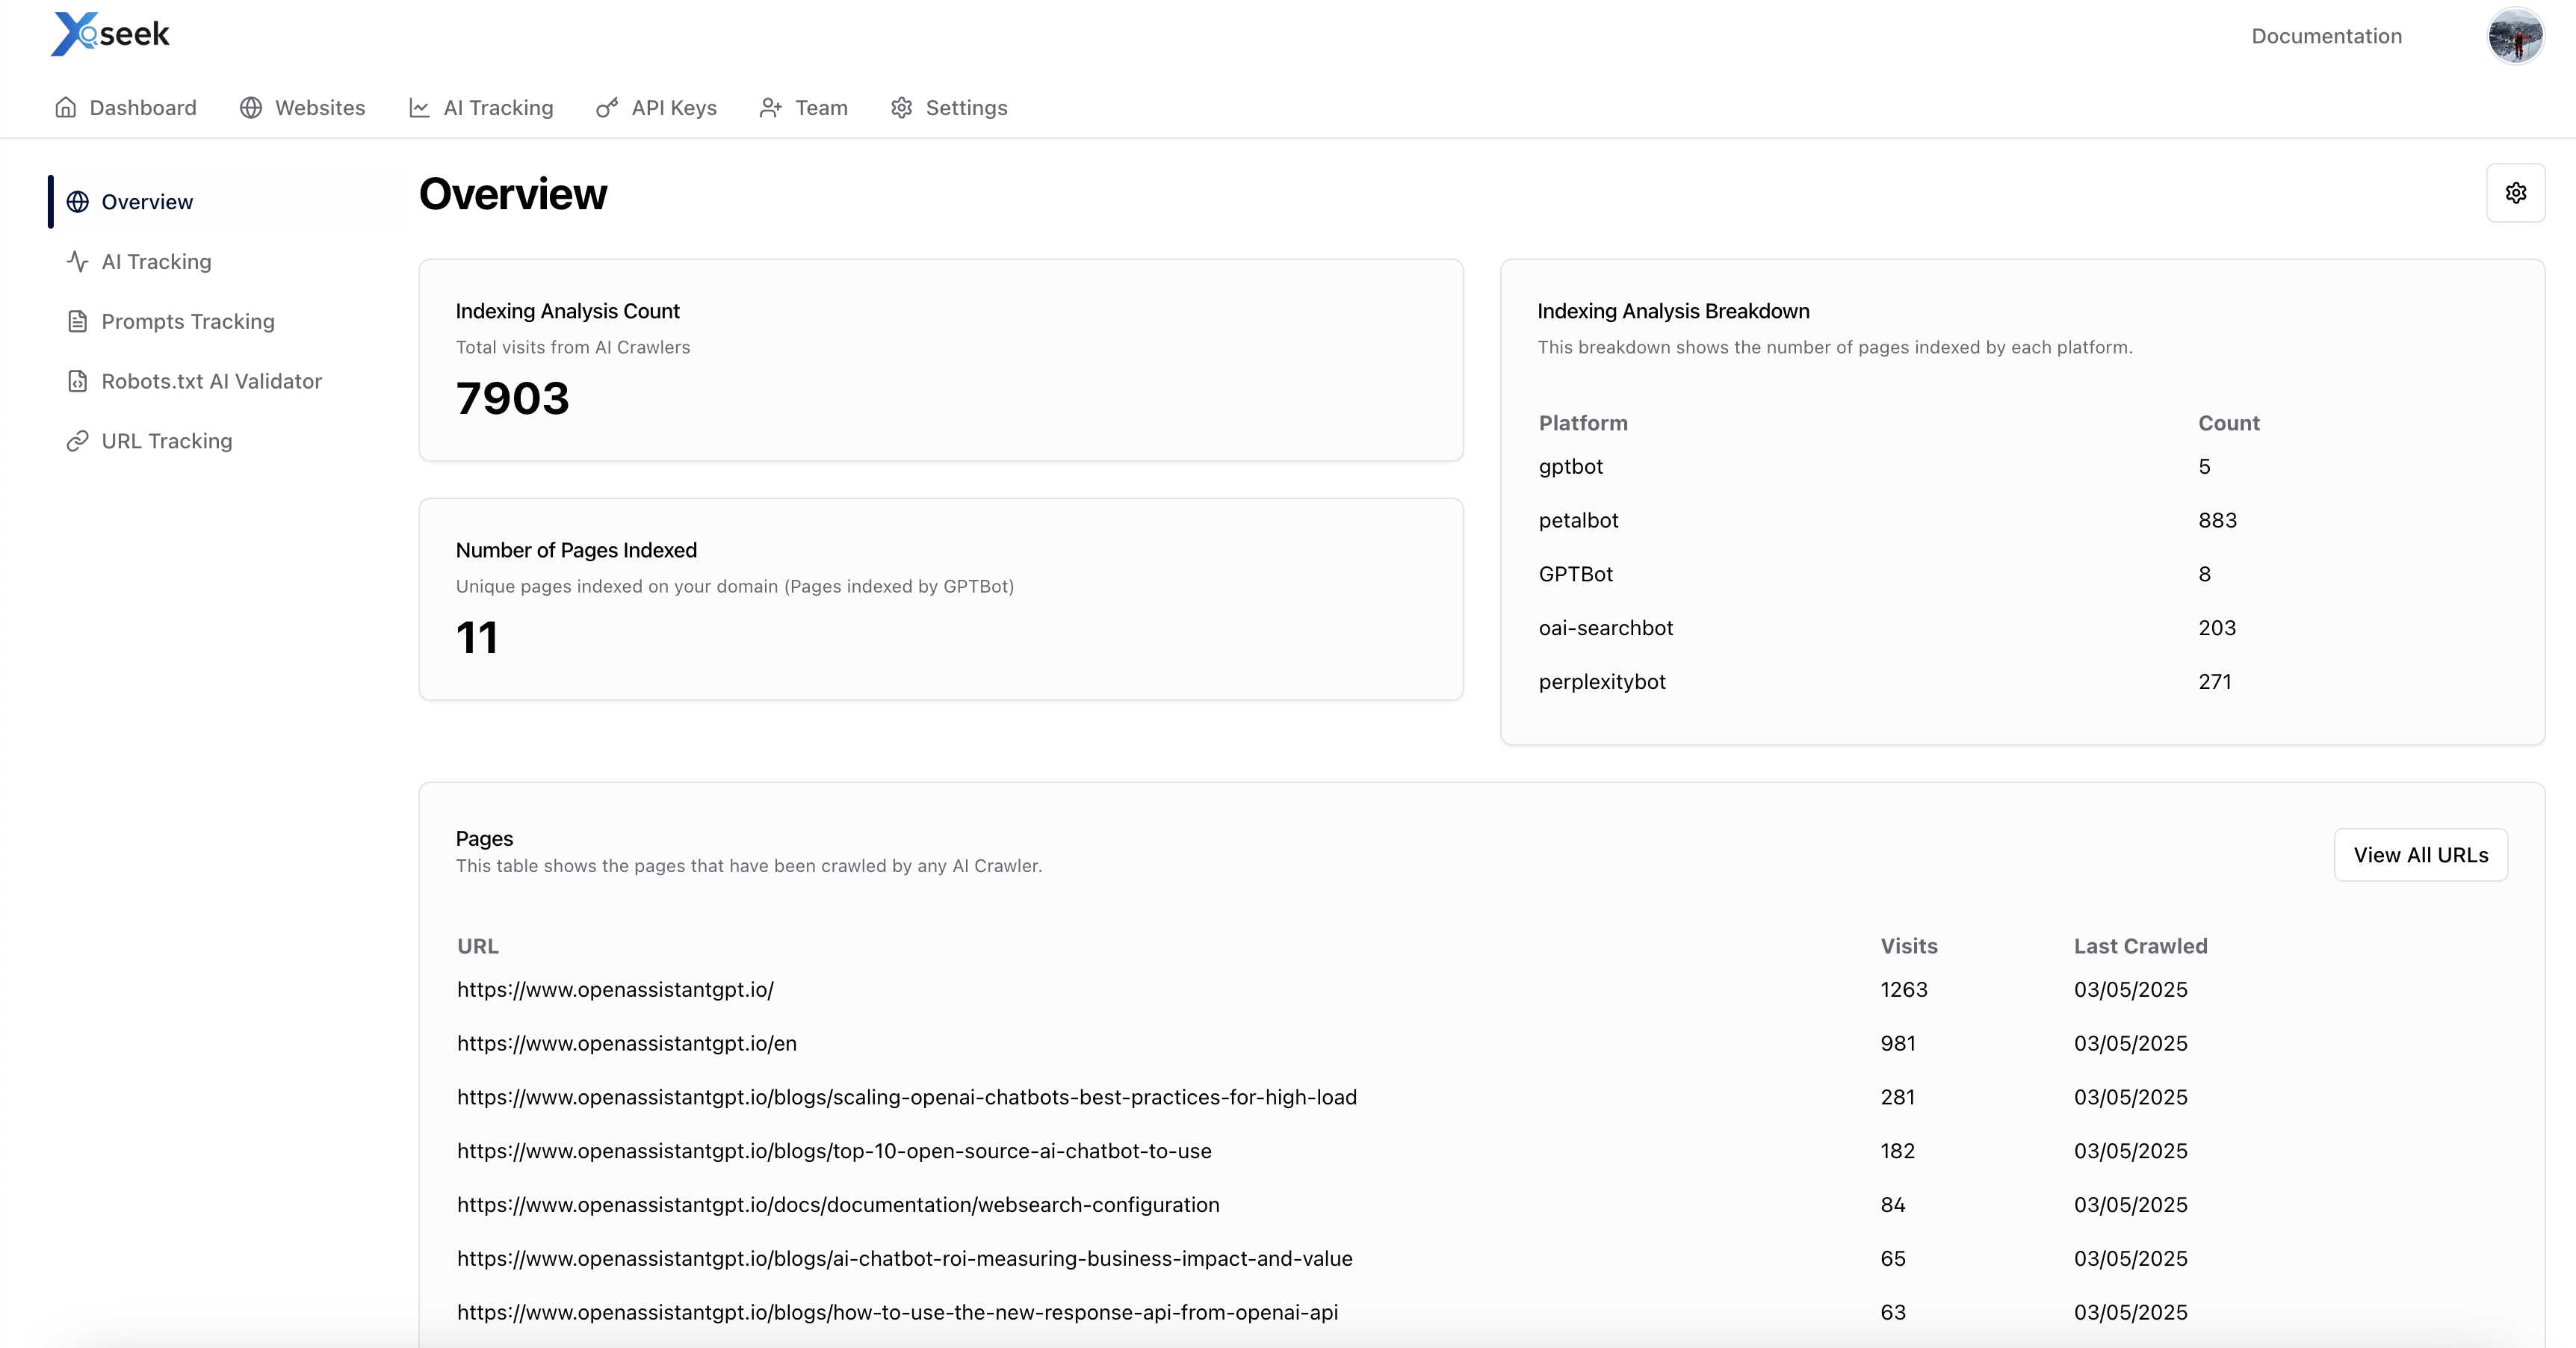Image resolution: width=2576 pixels, height=1348 pixels.
Task: Click the oai-searchbot platform row
Action: click(1606, 628)
